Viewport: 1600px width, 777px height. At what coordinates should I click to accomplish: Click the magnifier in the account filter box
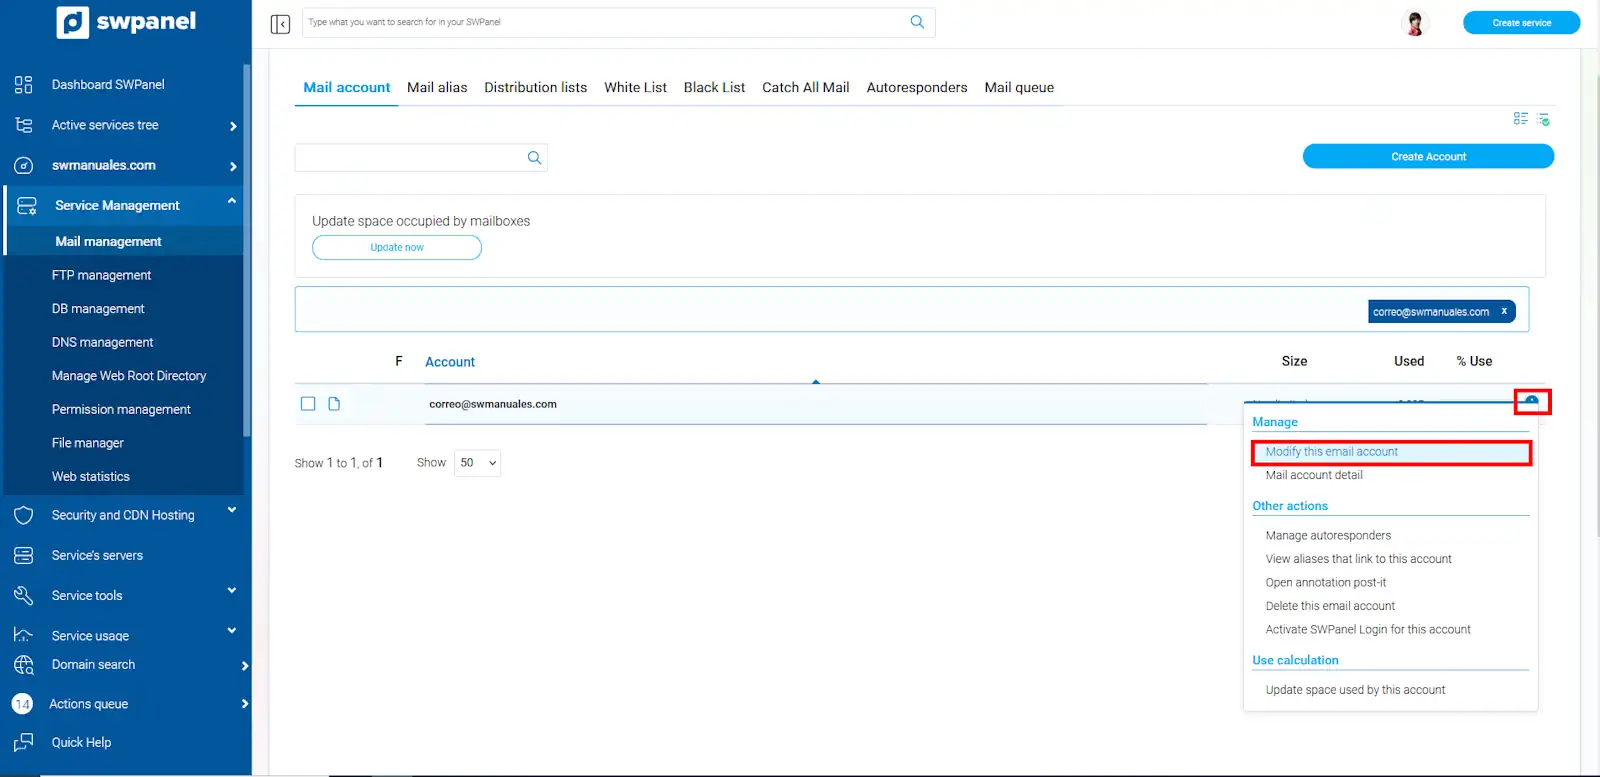(534, 157)
